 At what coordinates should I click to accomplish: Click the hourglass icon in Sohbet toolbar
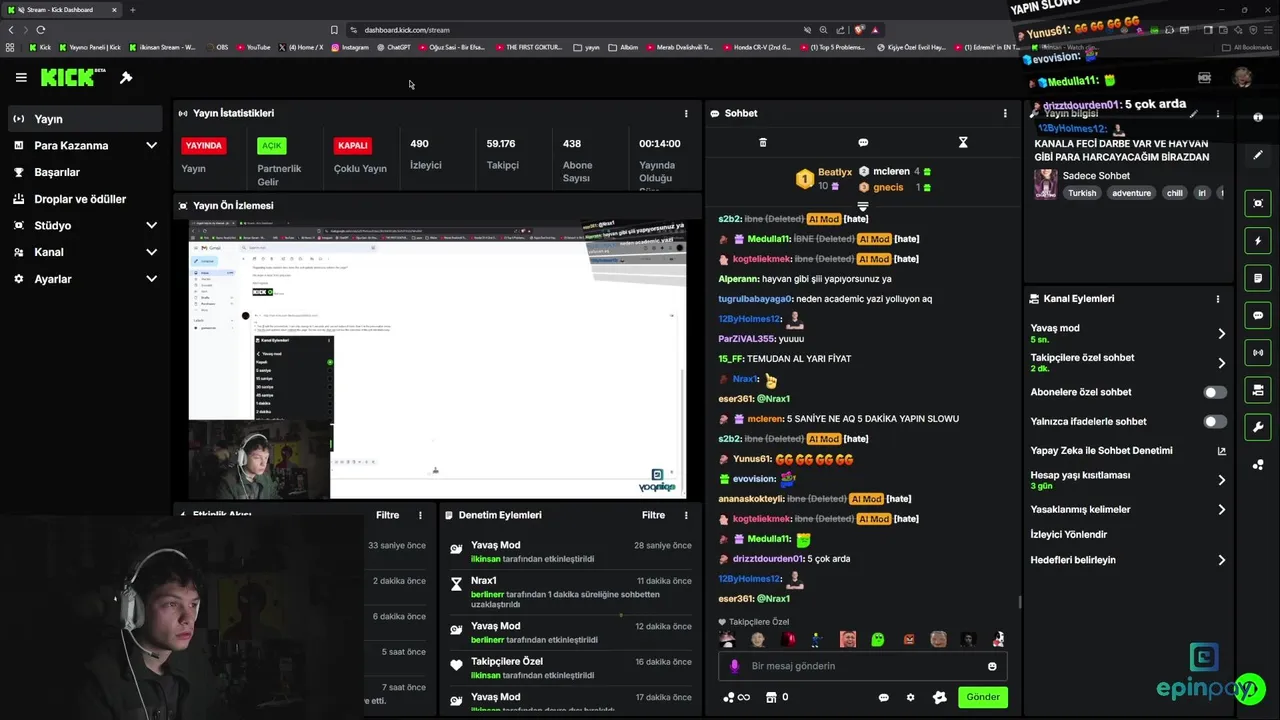pos(963,142)
